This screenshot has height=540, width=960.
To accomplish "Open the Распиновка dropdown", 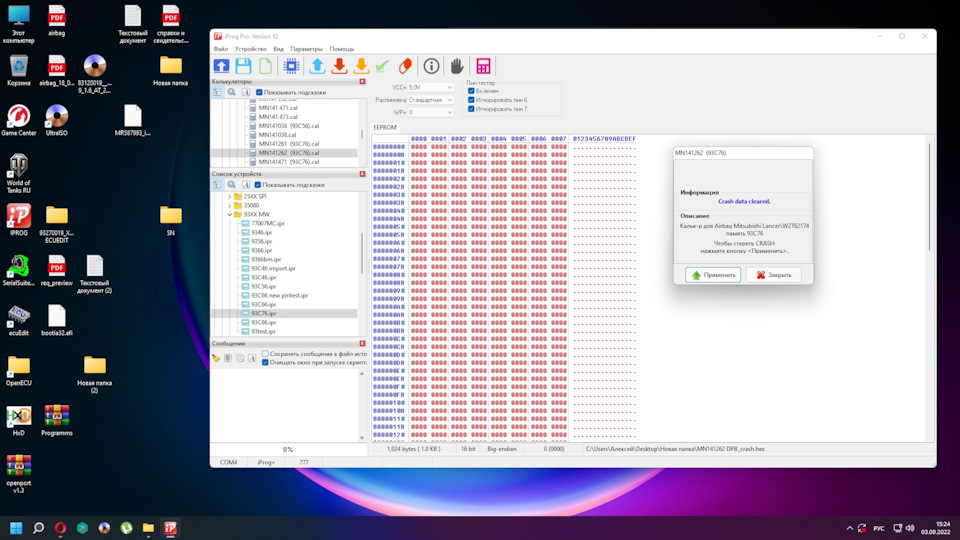I will pyautogui.click(x=430, y=100).
